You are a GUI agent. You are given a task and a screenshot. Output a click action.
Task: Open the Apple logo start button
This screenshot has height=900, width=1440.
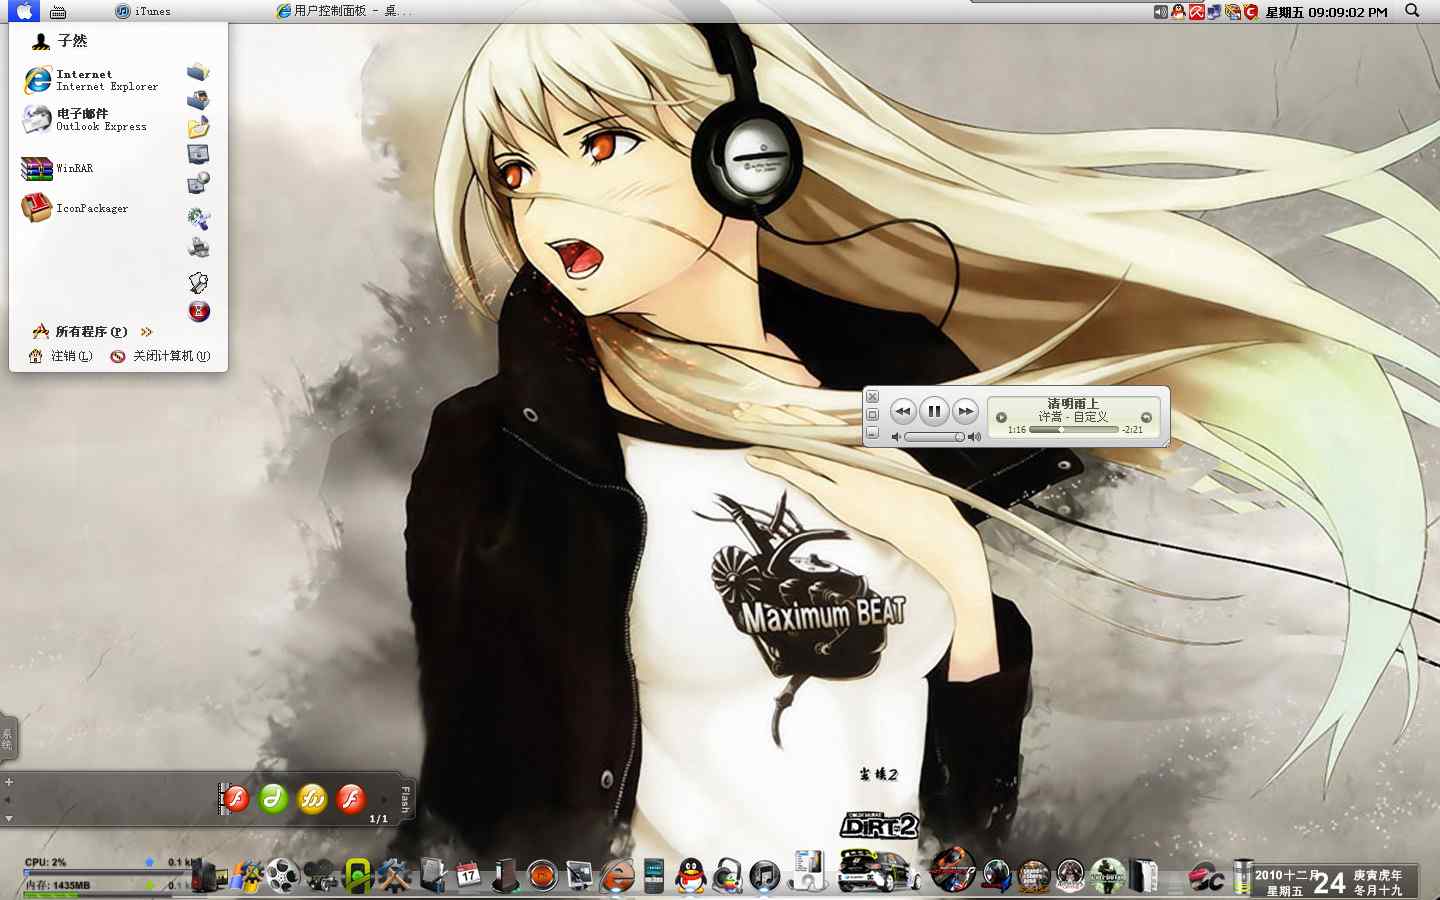tap(24, 11)
